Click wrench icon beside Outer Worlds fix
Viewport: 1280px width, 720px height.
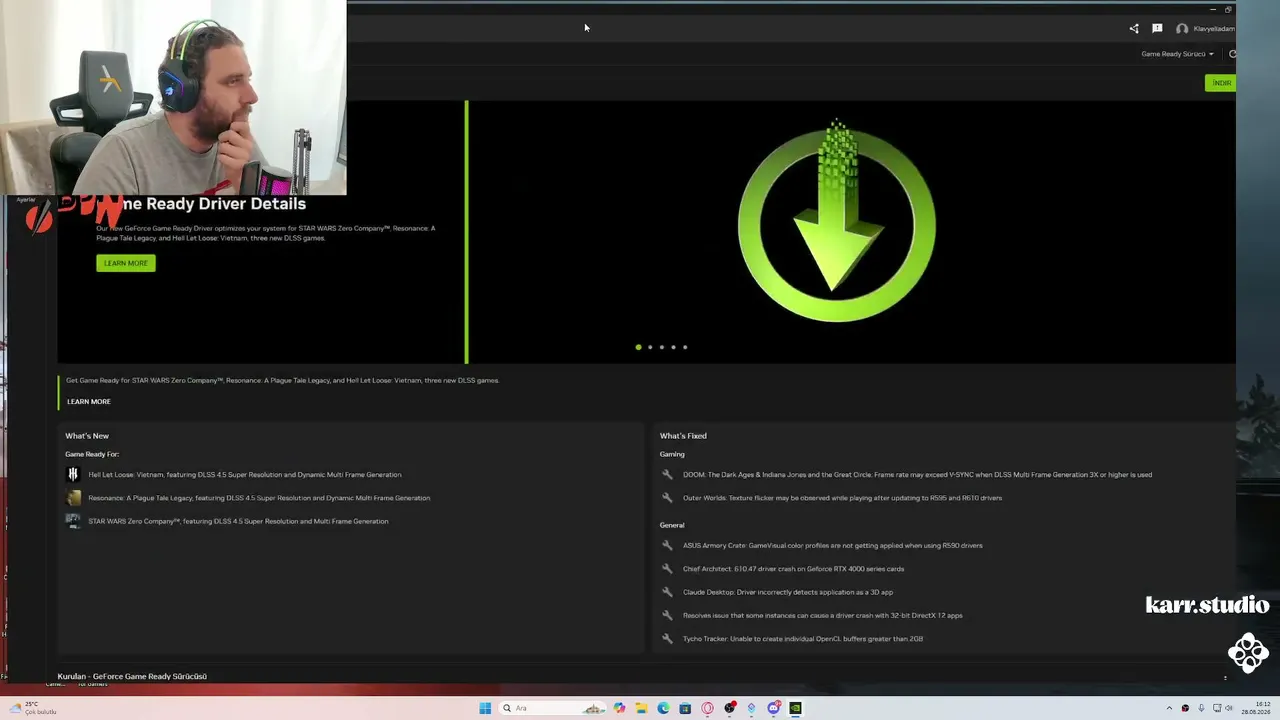[667, 498]
